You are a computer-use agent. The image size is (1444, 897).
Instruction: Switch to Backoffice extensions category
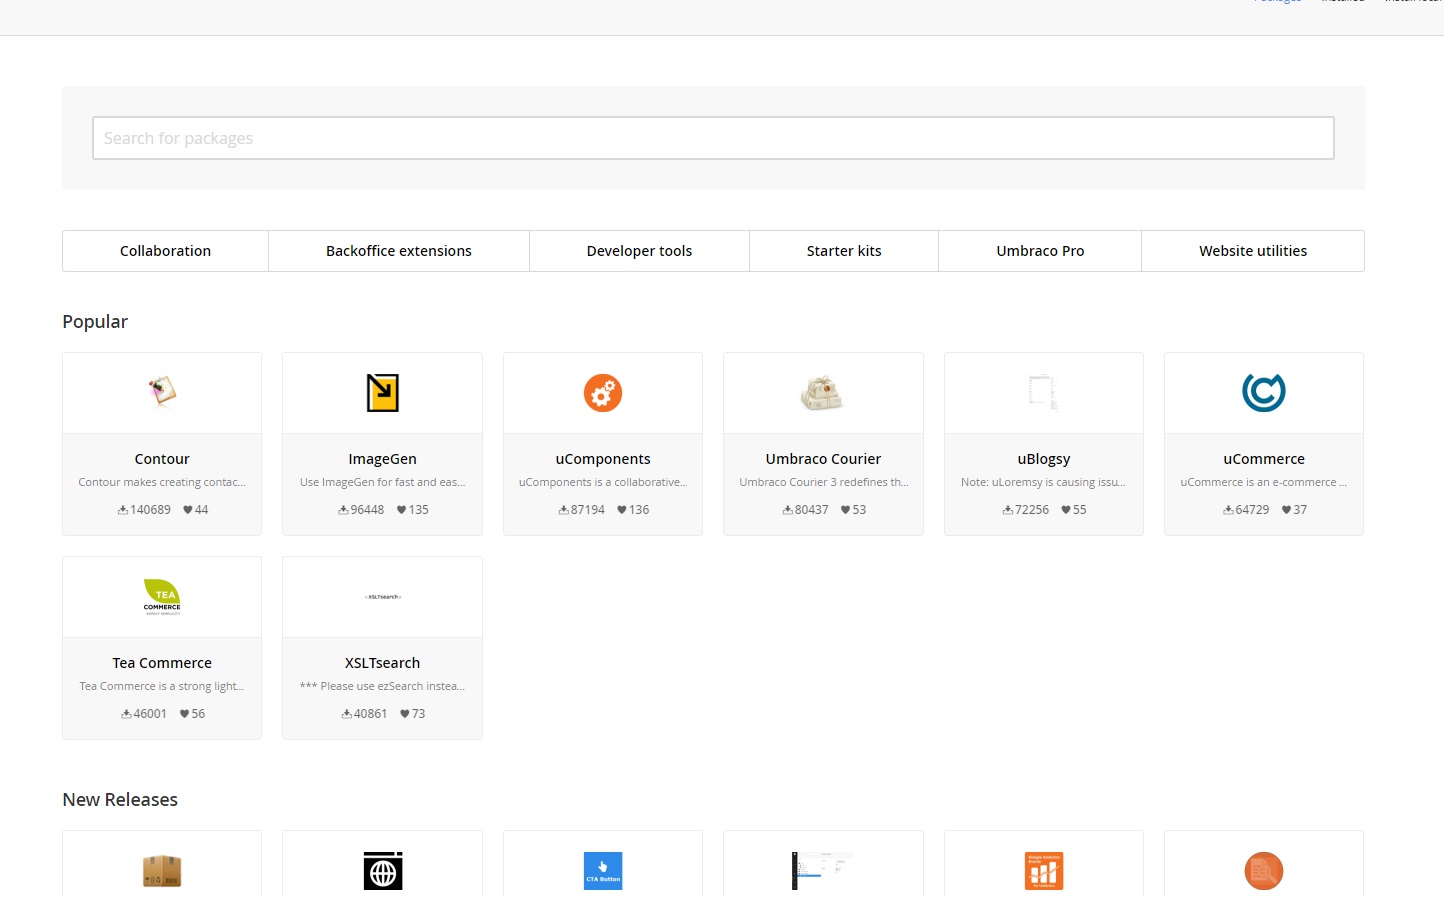(x=399, y=251)
